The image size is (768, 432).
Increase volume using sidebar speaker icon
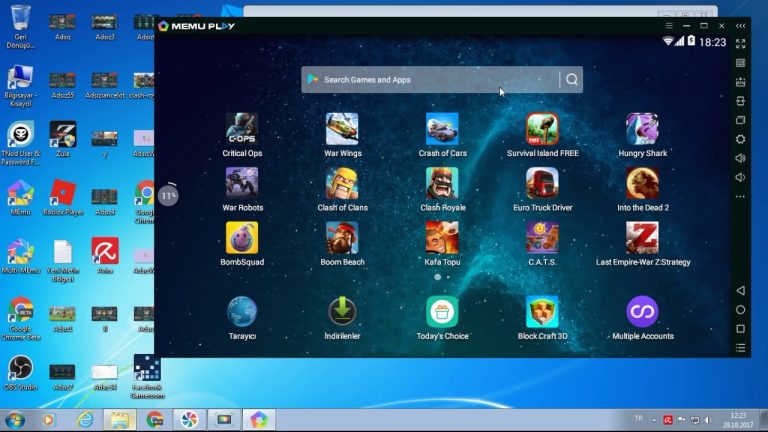point(741,158)
